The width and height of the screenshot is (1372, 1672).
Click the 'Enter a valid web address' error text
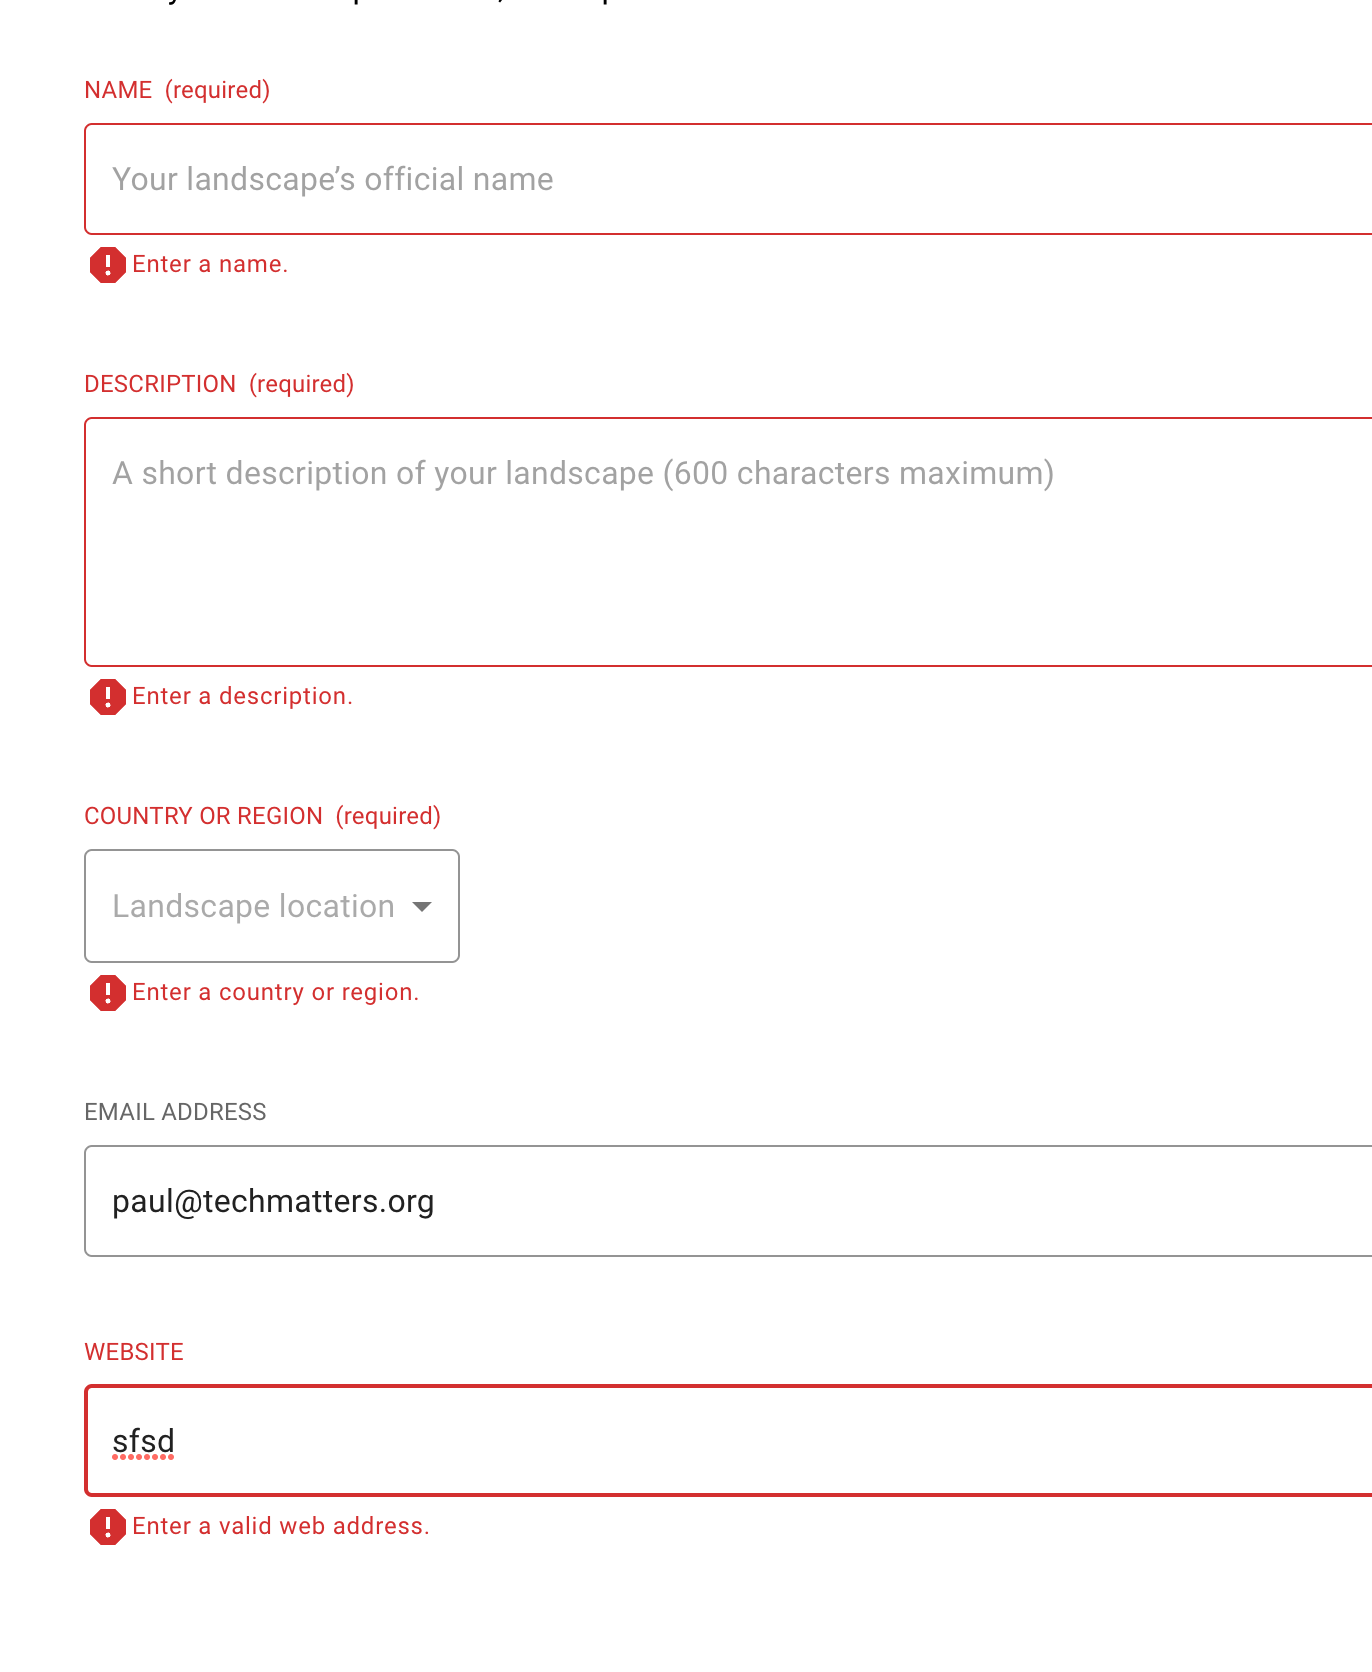(x=281, y=1526)
